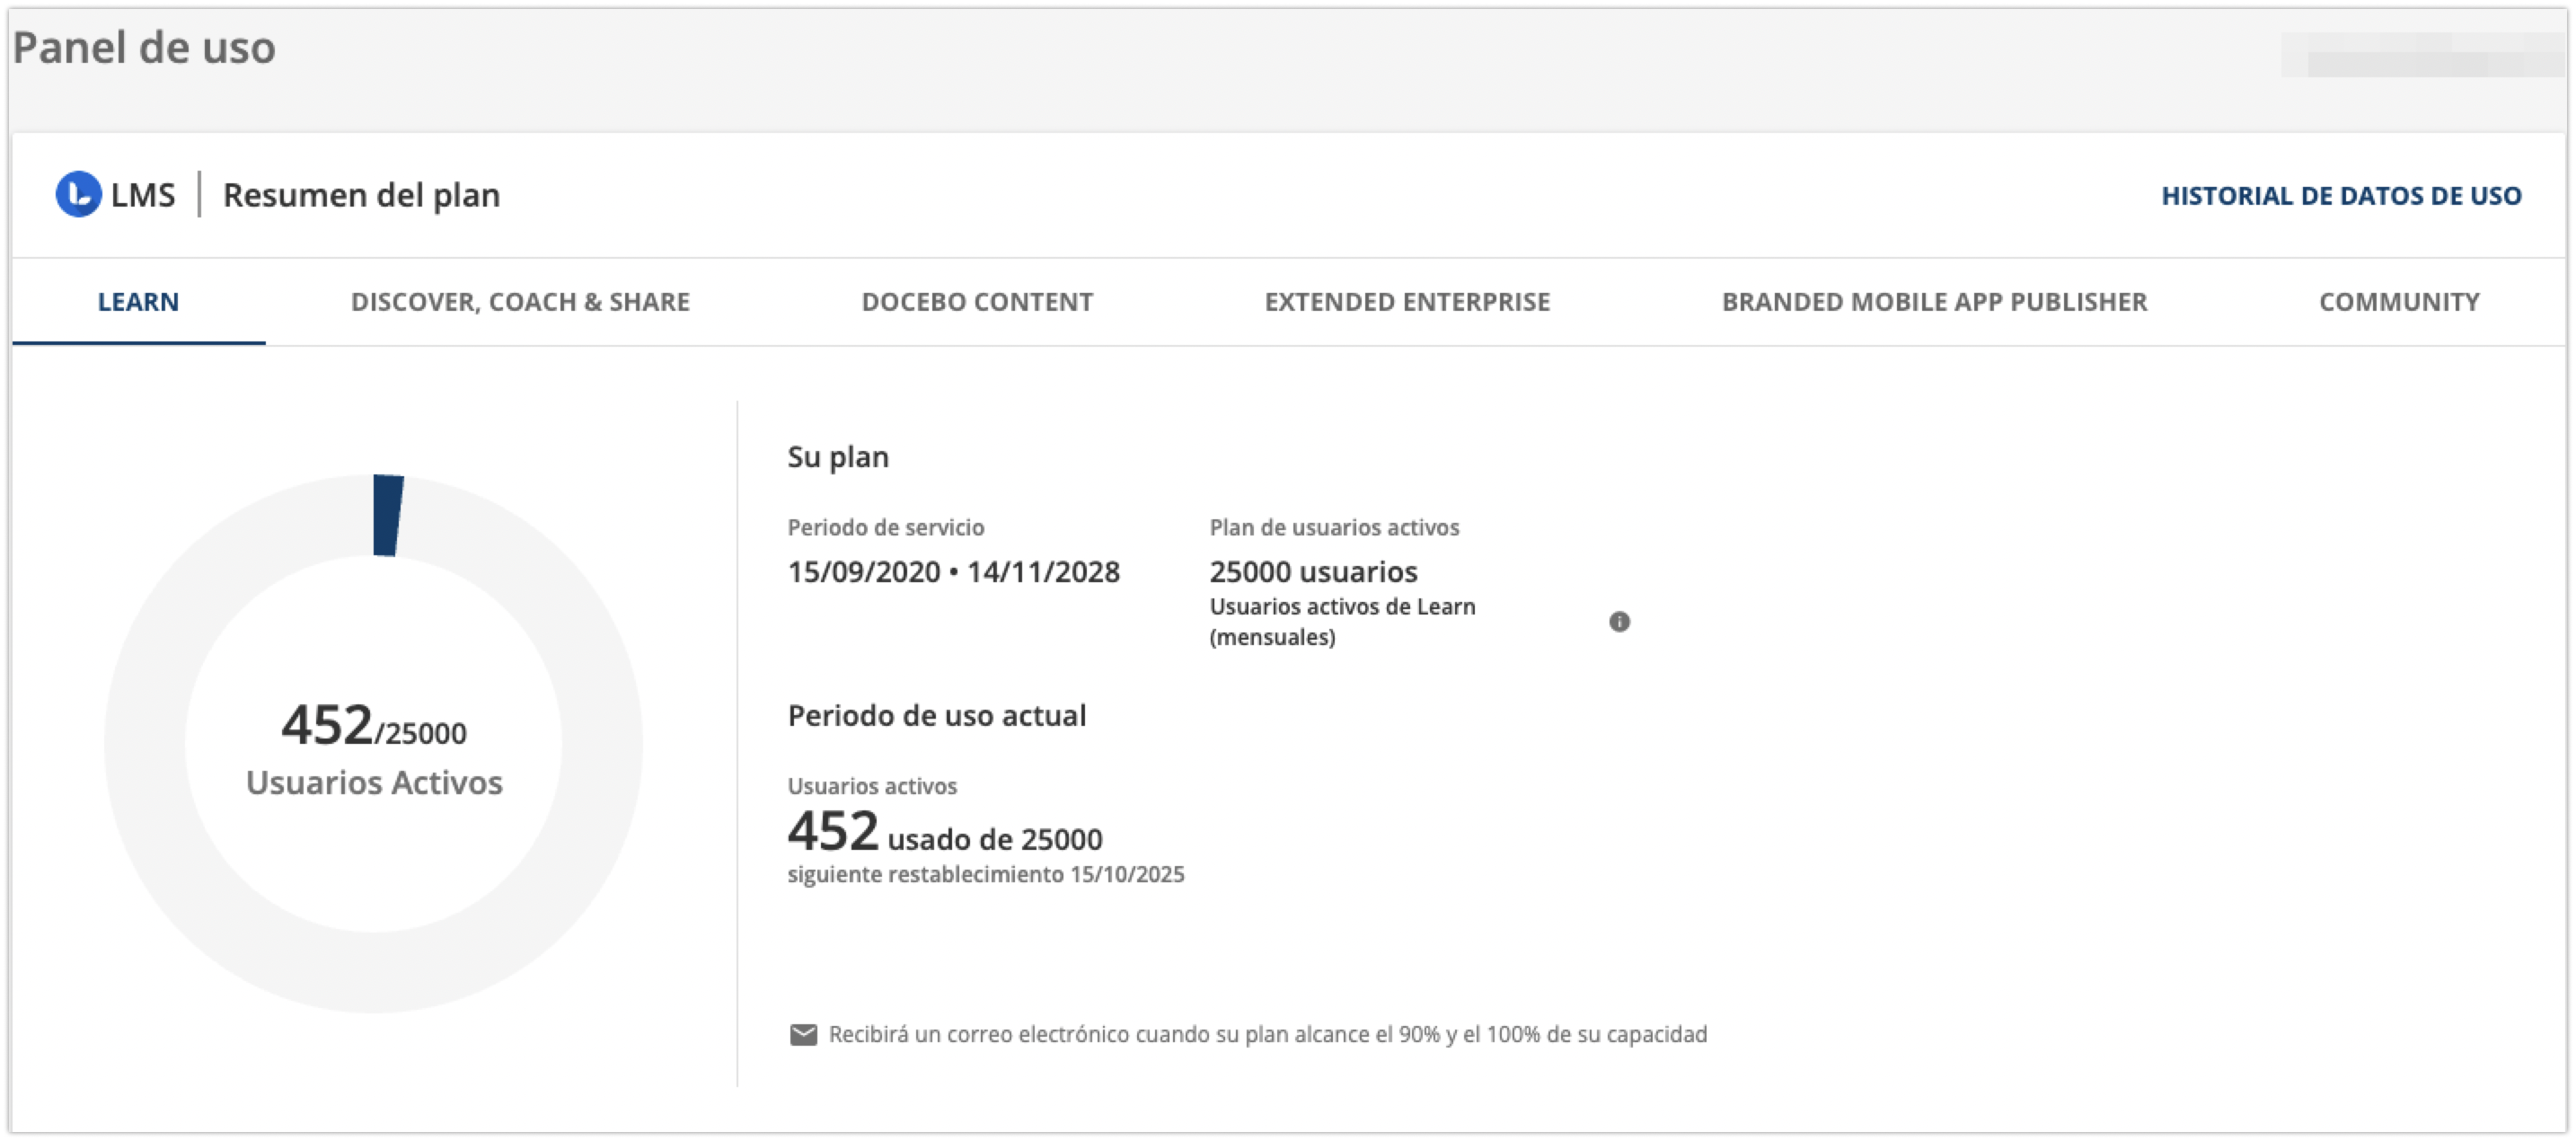This screenshot has height=1141, width=2576.
Task: Switch to the Community tab
Action: [2398, 302]
